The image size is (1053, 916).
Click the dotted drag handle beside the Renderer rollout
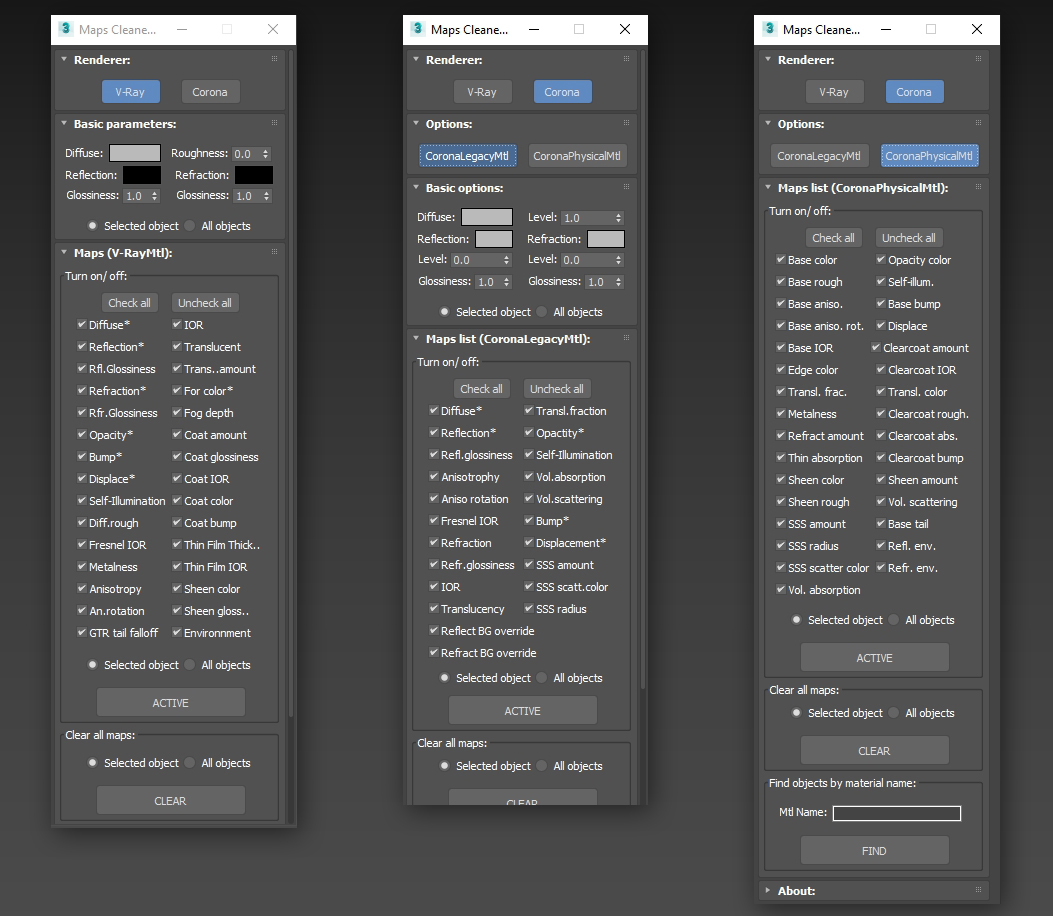tap(273, 59)
